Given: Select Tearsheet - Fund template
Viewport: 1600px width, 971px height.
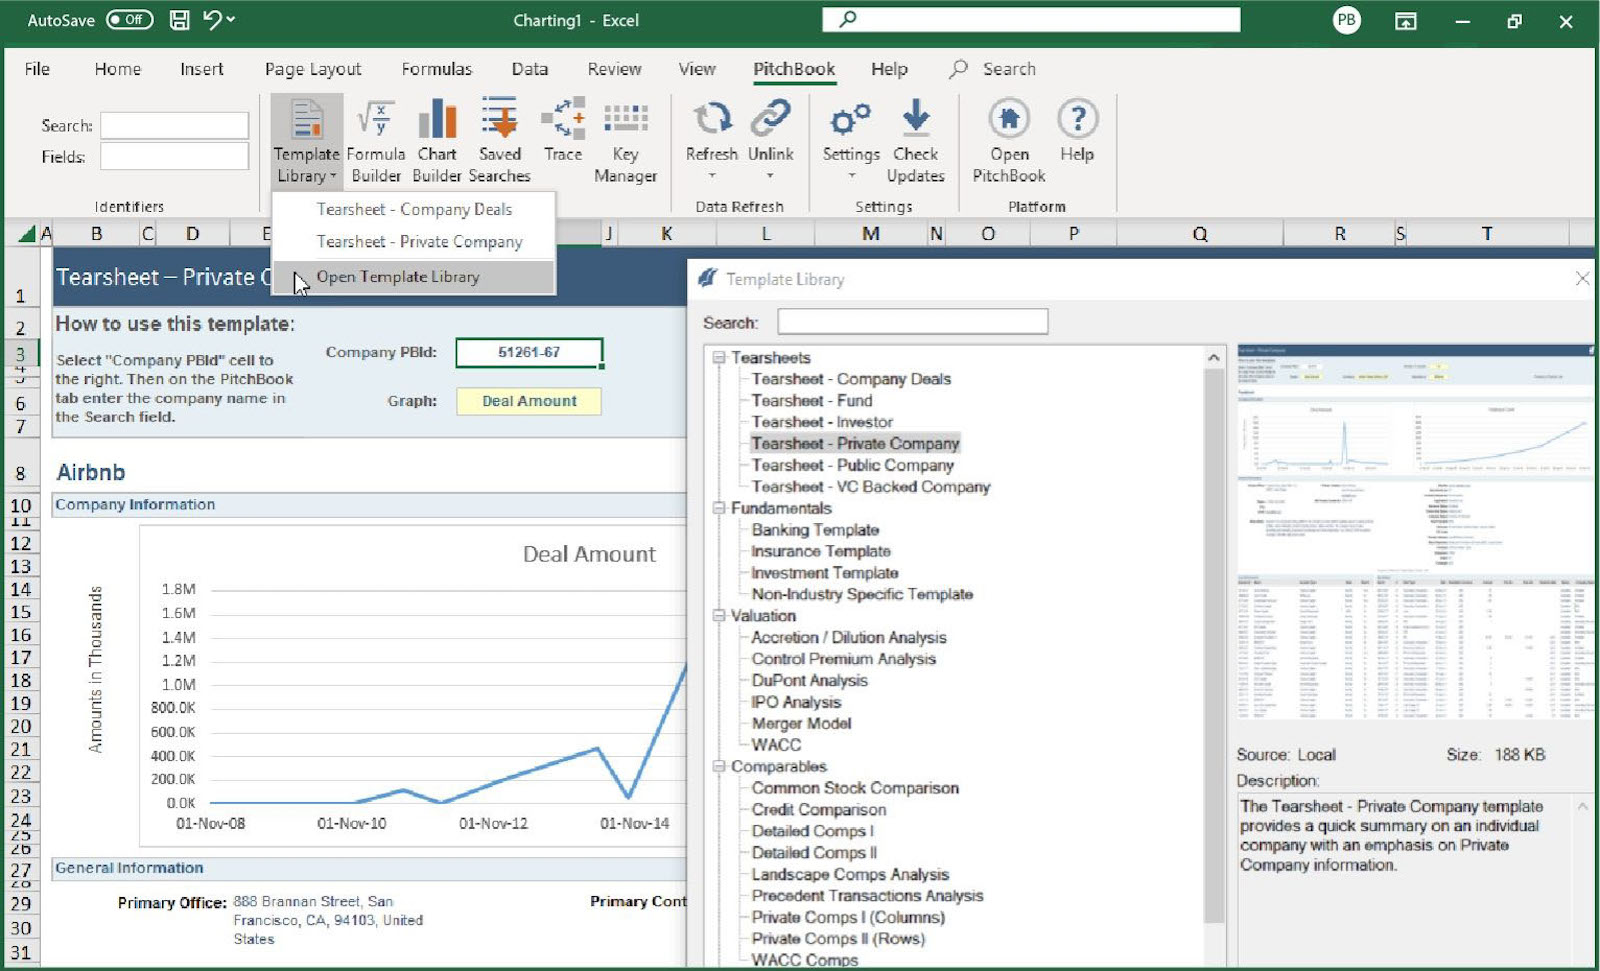Looking at the screenshot, I should click(811, 400).
